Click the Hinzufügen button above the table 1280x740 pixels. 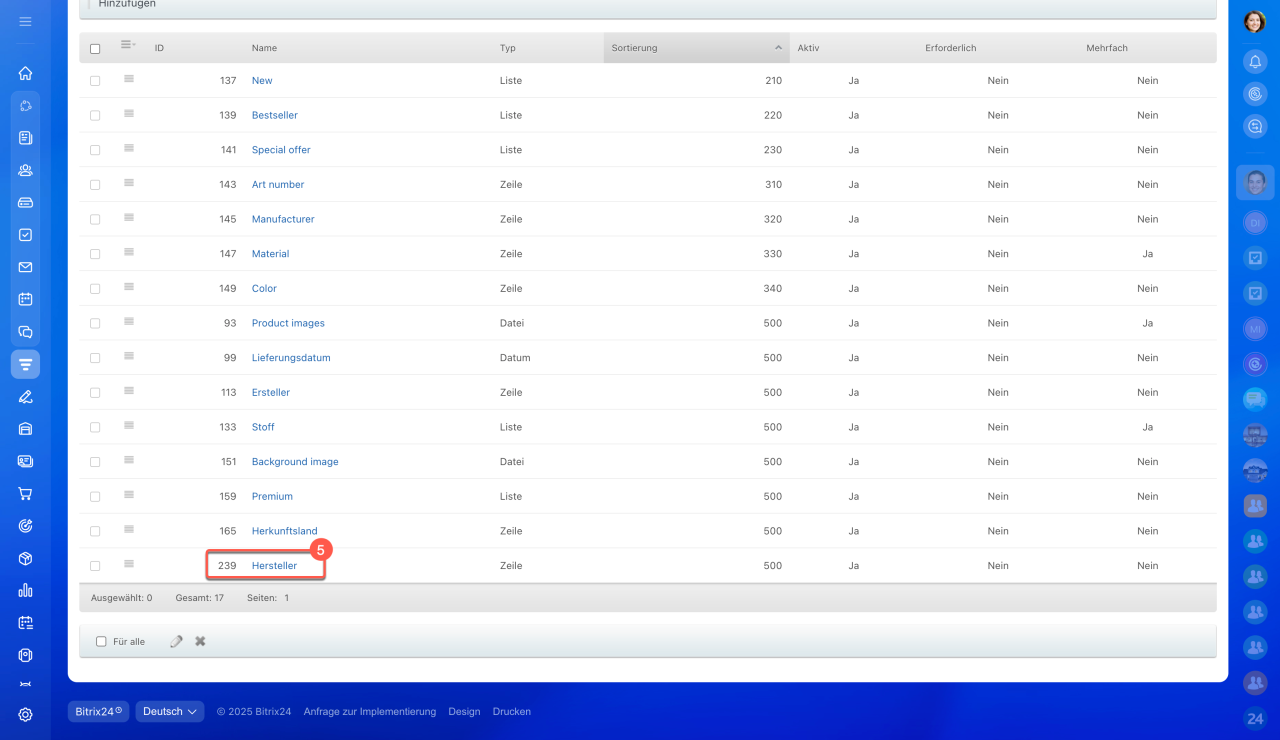click(x=127, y=4)
